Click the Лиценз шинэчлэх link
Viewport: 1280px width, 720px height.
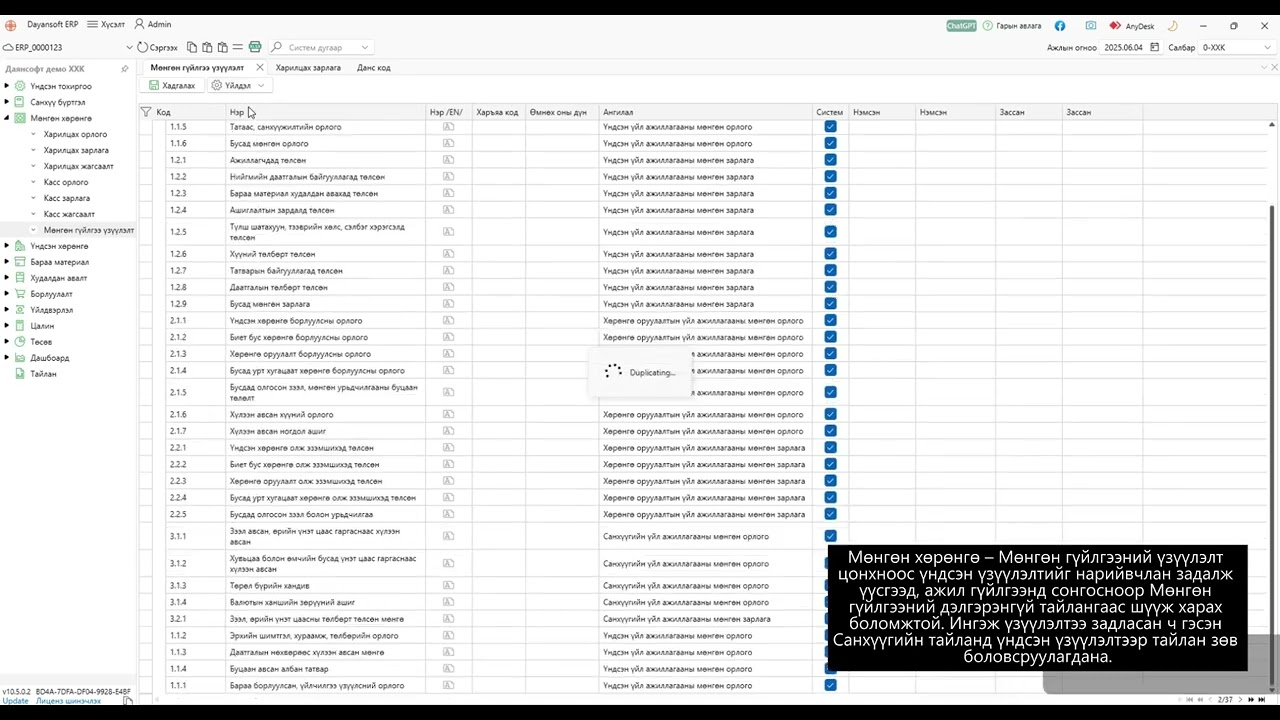pyautogui.click(x=69, y=701)
